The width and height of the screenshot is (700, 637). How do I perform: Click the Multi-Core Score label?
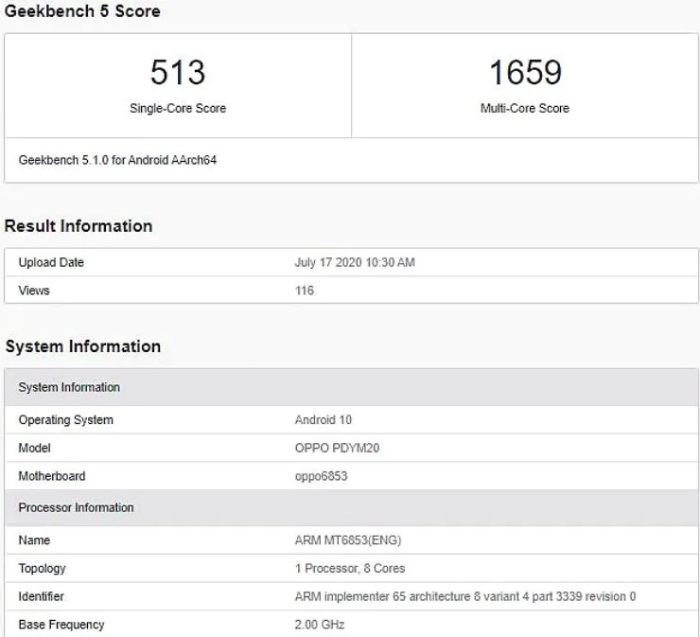(525, 108)
